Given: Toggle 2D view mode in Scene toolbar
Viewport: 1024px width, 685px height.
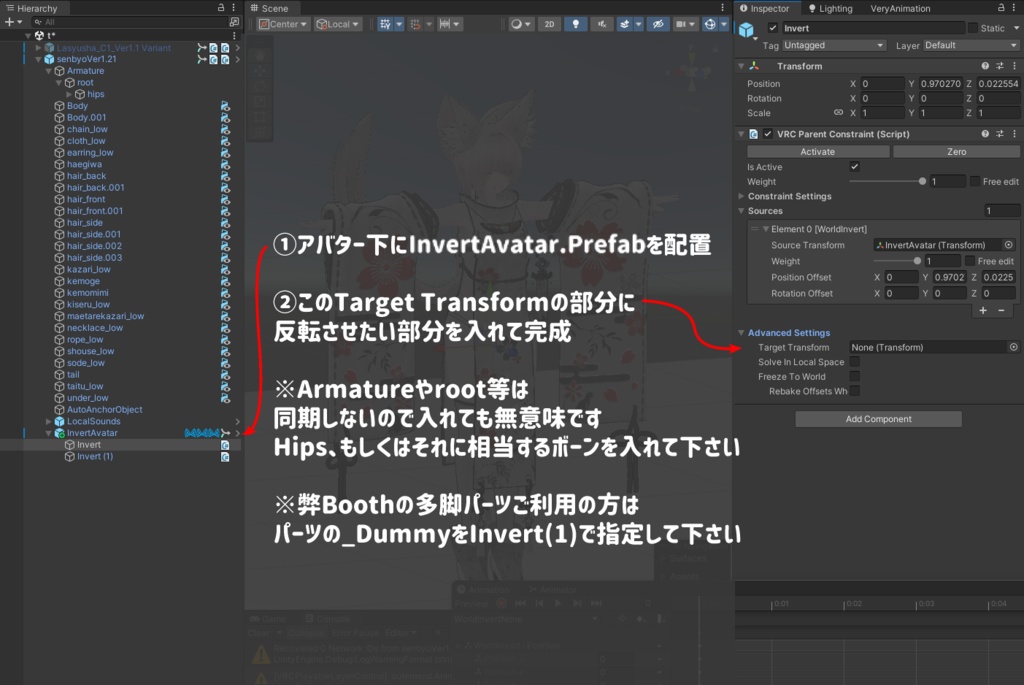Looking at the screenshot, I should point(548,25).
